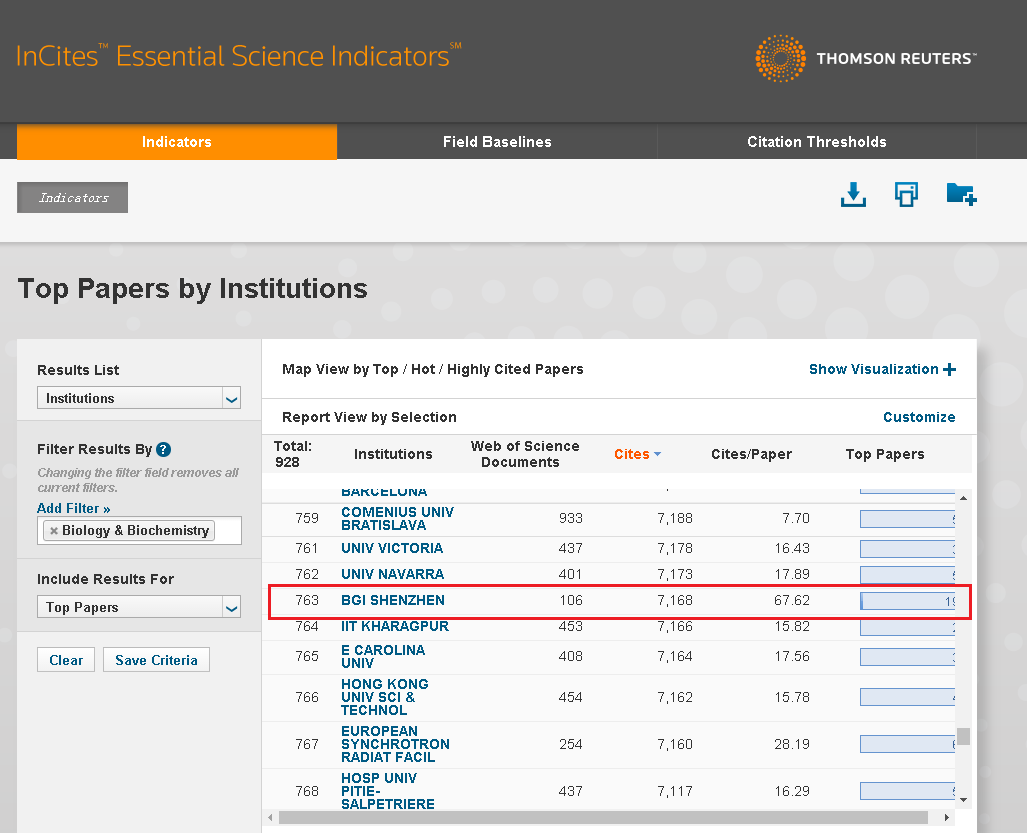1027x833 pixels.
Task: Click the rank number 766
Action: (x=307, y=697)
